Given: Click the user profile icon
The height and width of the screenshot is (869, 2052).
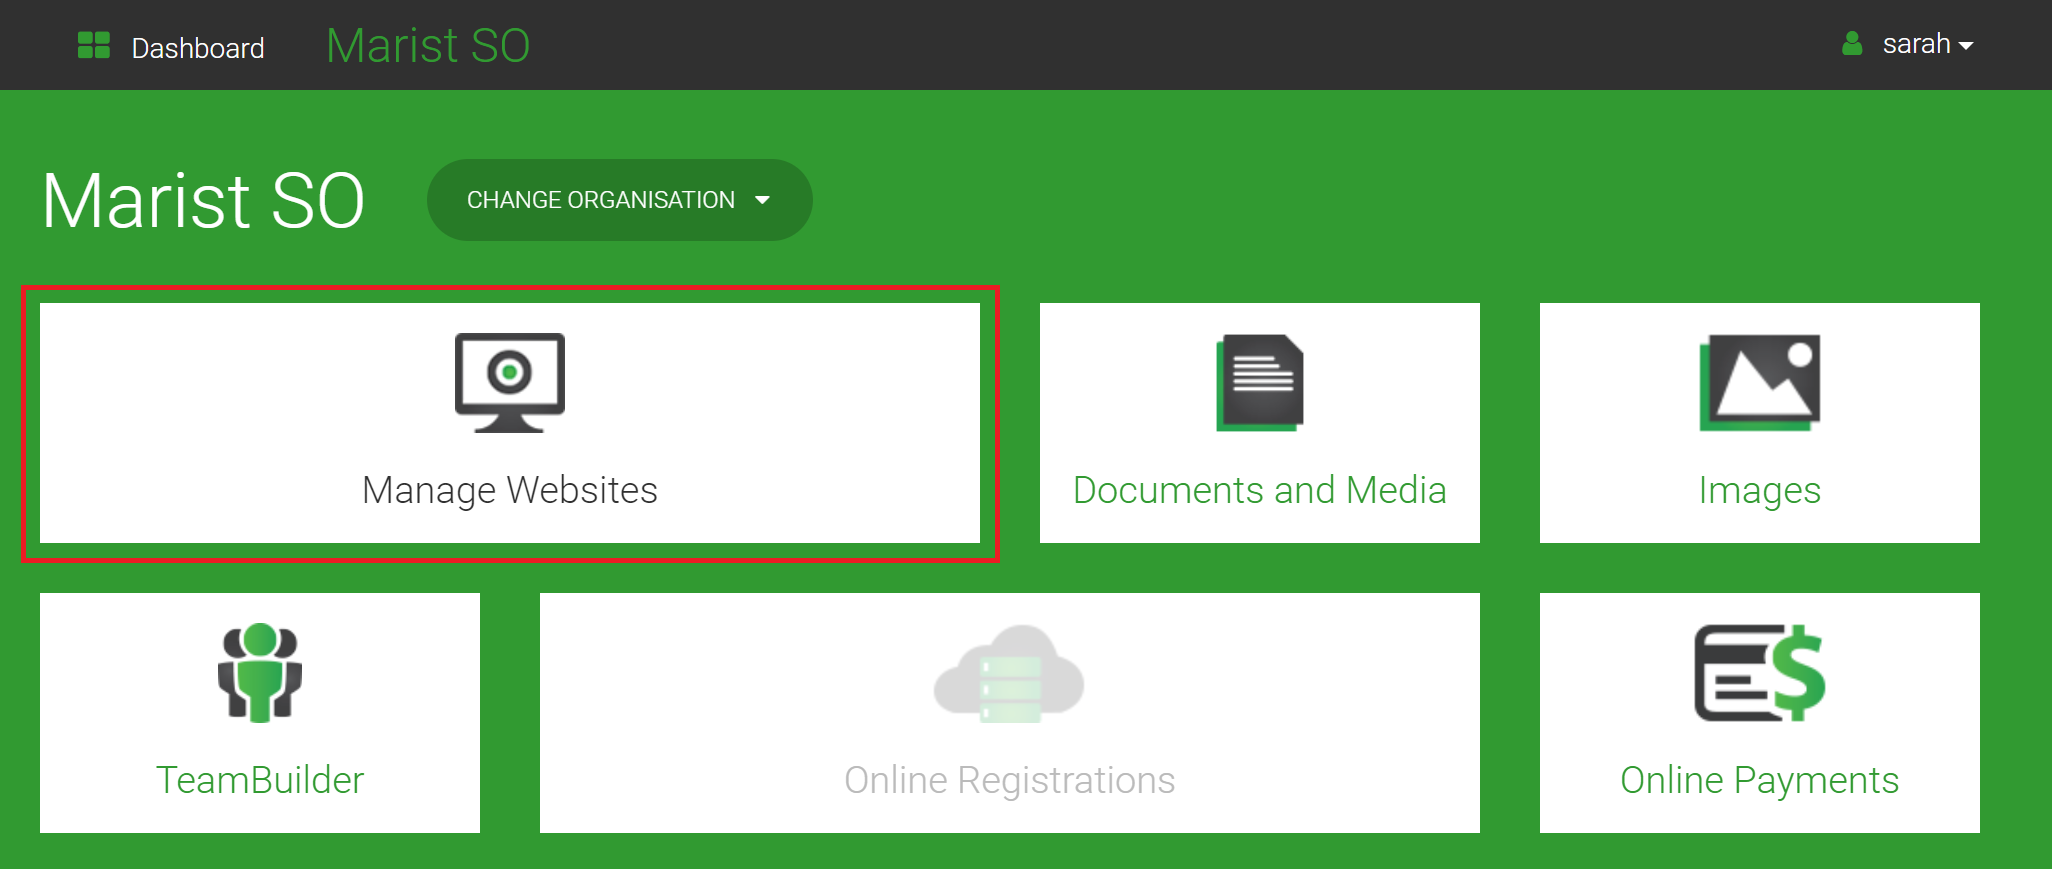Looking at the screenshot, I should [1852, 43].
